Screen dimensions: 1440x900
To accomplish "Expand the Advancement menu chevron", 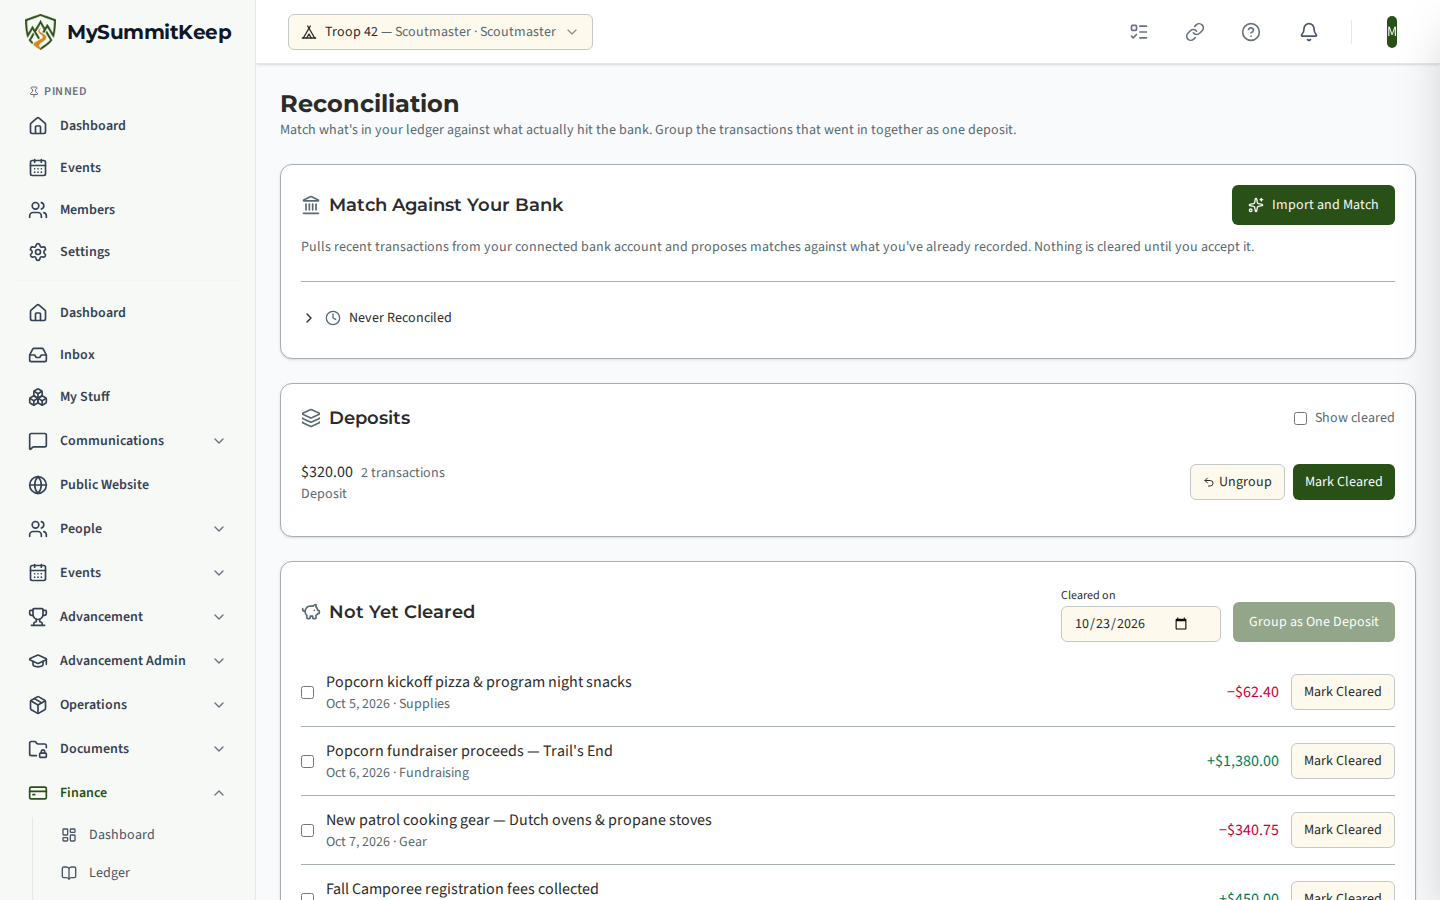I will [219, 616].
